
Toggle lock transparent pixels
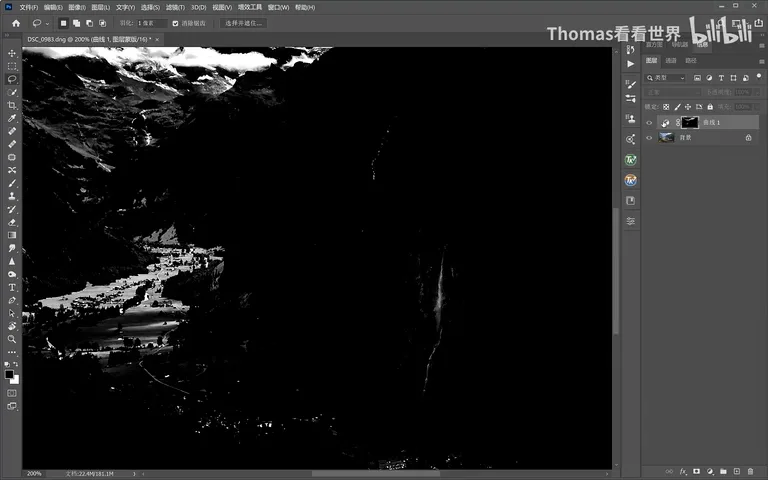coord(666,107)
